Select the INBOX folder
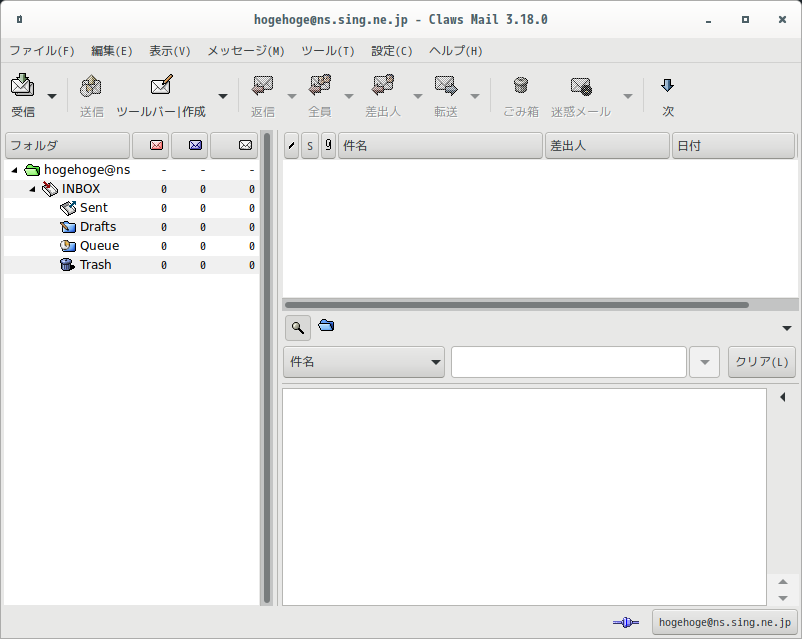802x639 pixels. click(x=81, y=189)
